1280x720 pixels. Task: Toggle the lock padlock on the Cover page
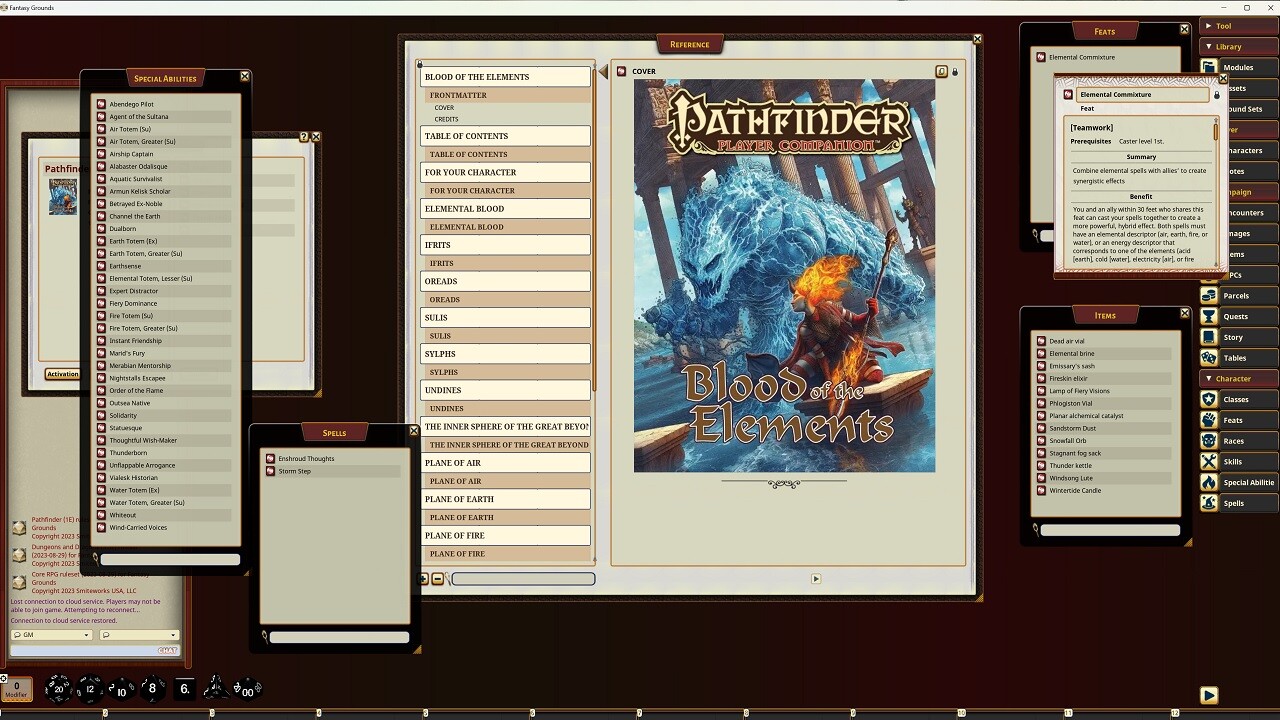[955, 71]
